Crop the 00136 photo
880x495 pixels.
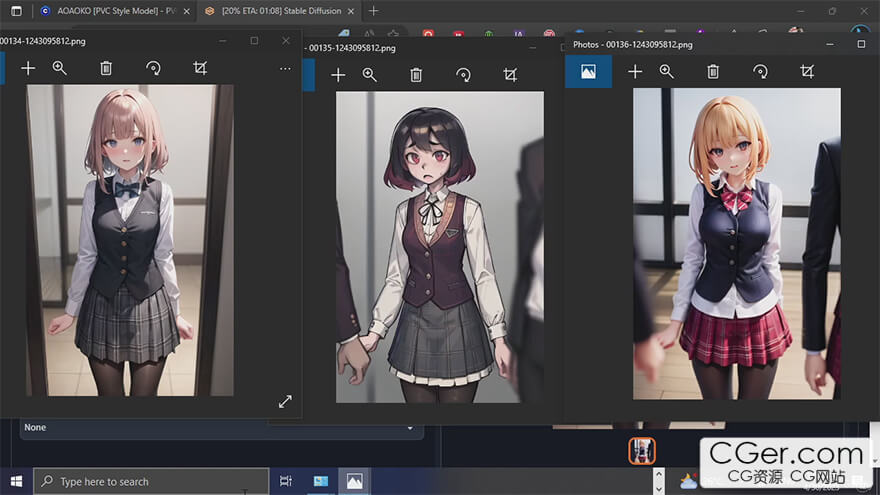click(x=807, y=71)
